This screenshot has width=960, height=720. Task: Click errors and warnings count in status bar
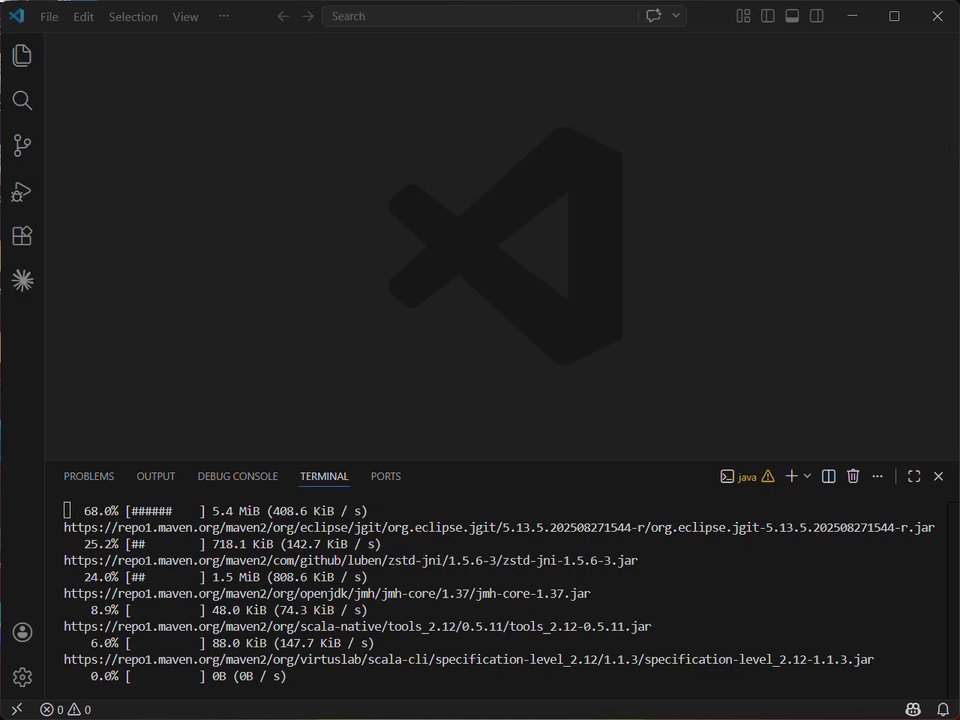pyautogui.click(x=66, y=710)
